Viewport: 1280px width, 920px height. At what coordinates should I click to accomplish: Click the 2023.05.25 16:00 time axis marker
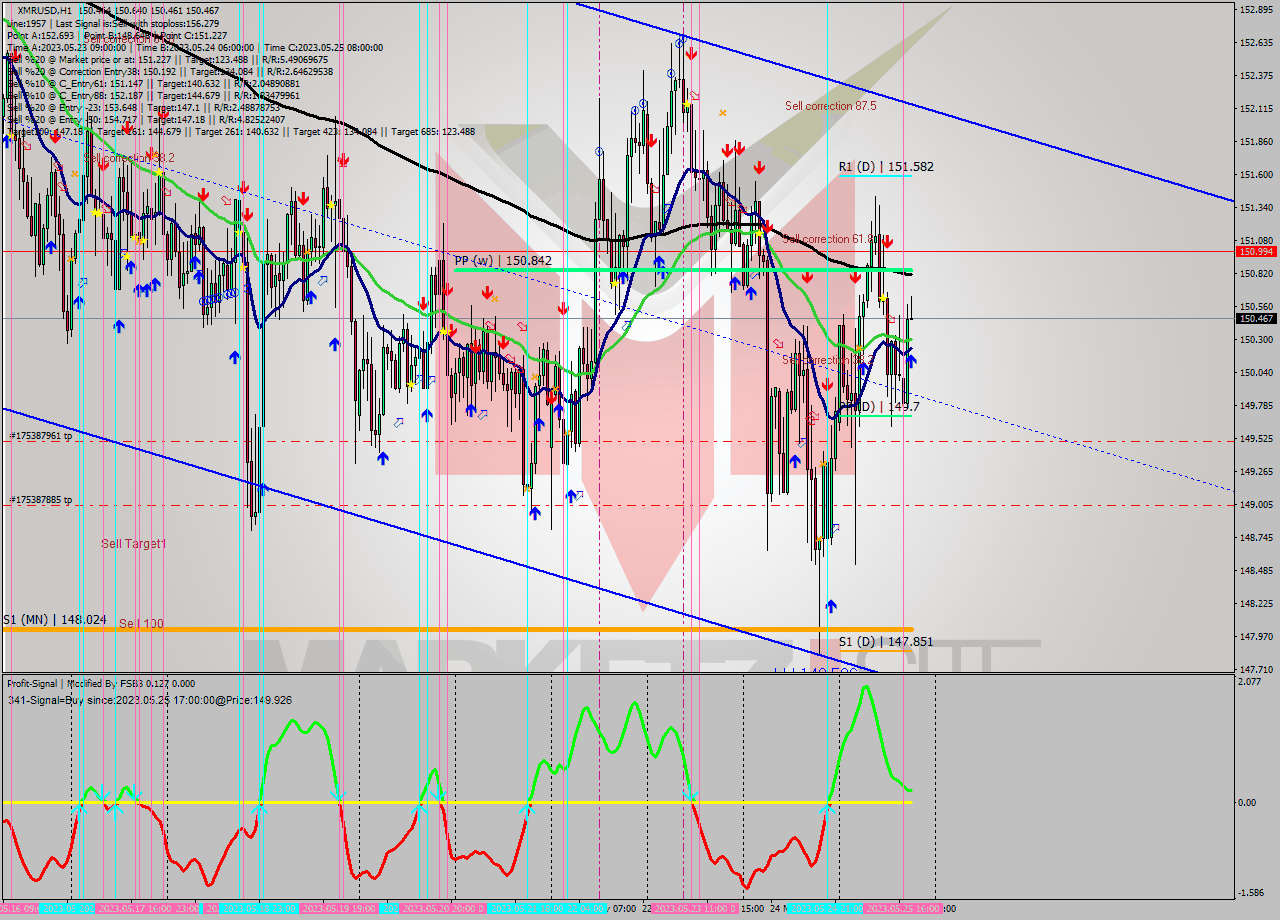coord(903,909)
